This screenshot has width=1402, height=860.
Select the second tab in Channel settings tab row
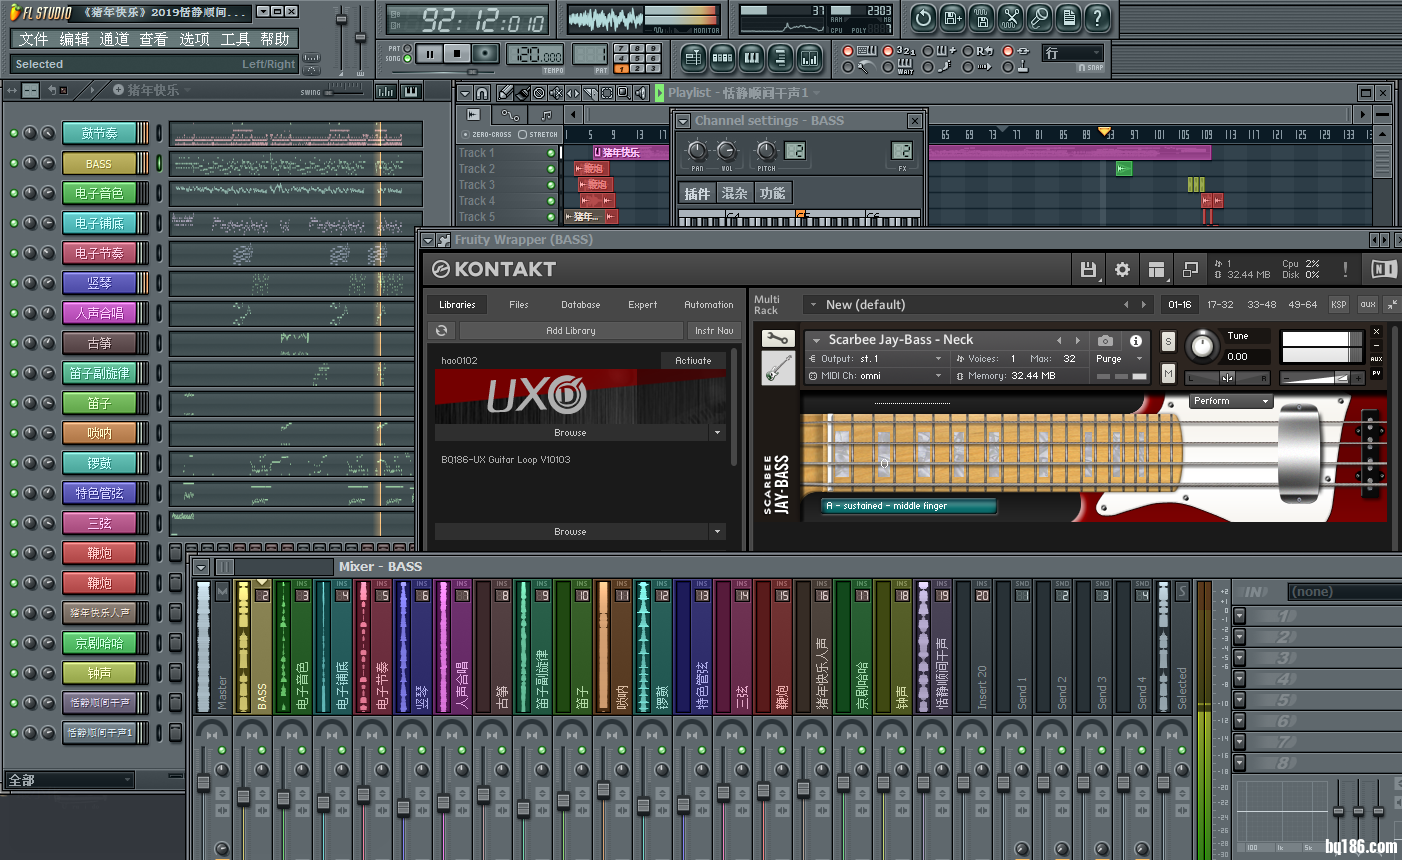[x=735, y=193]
